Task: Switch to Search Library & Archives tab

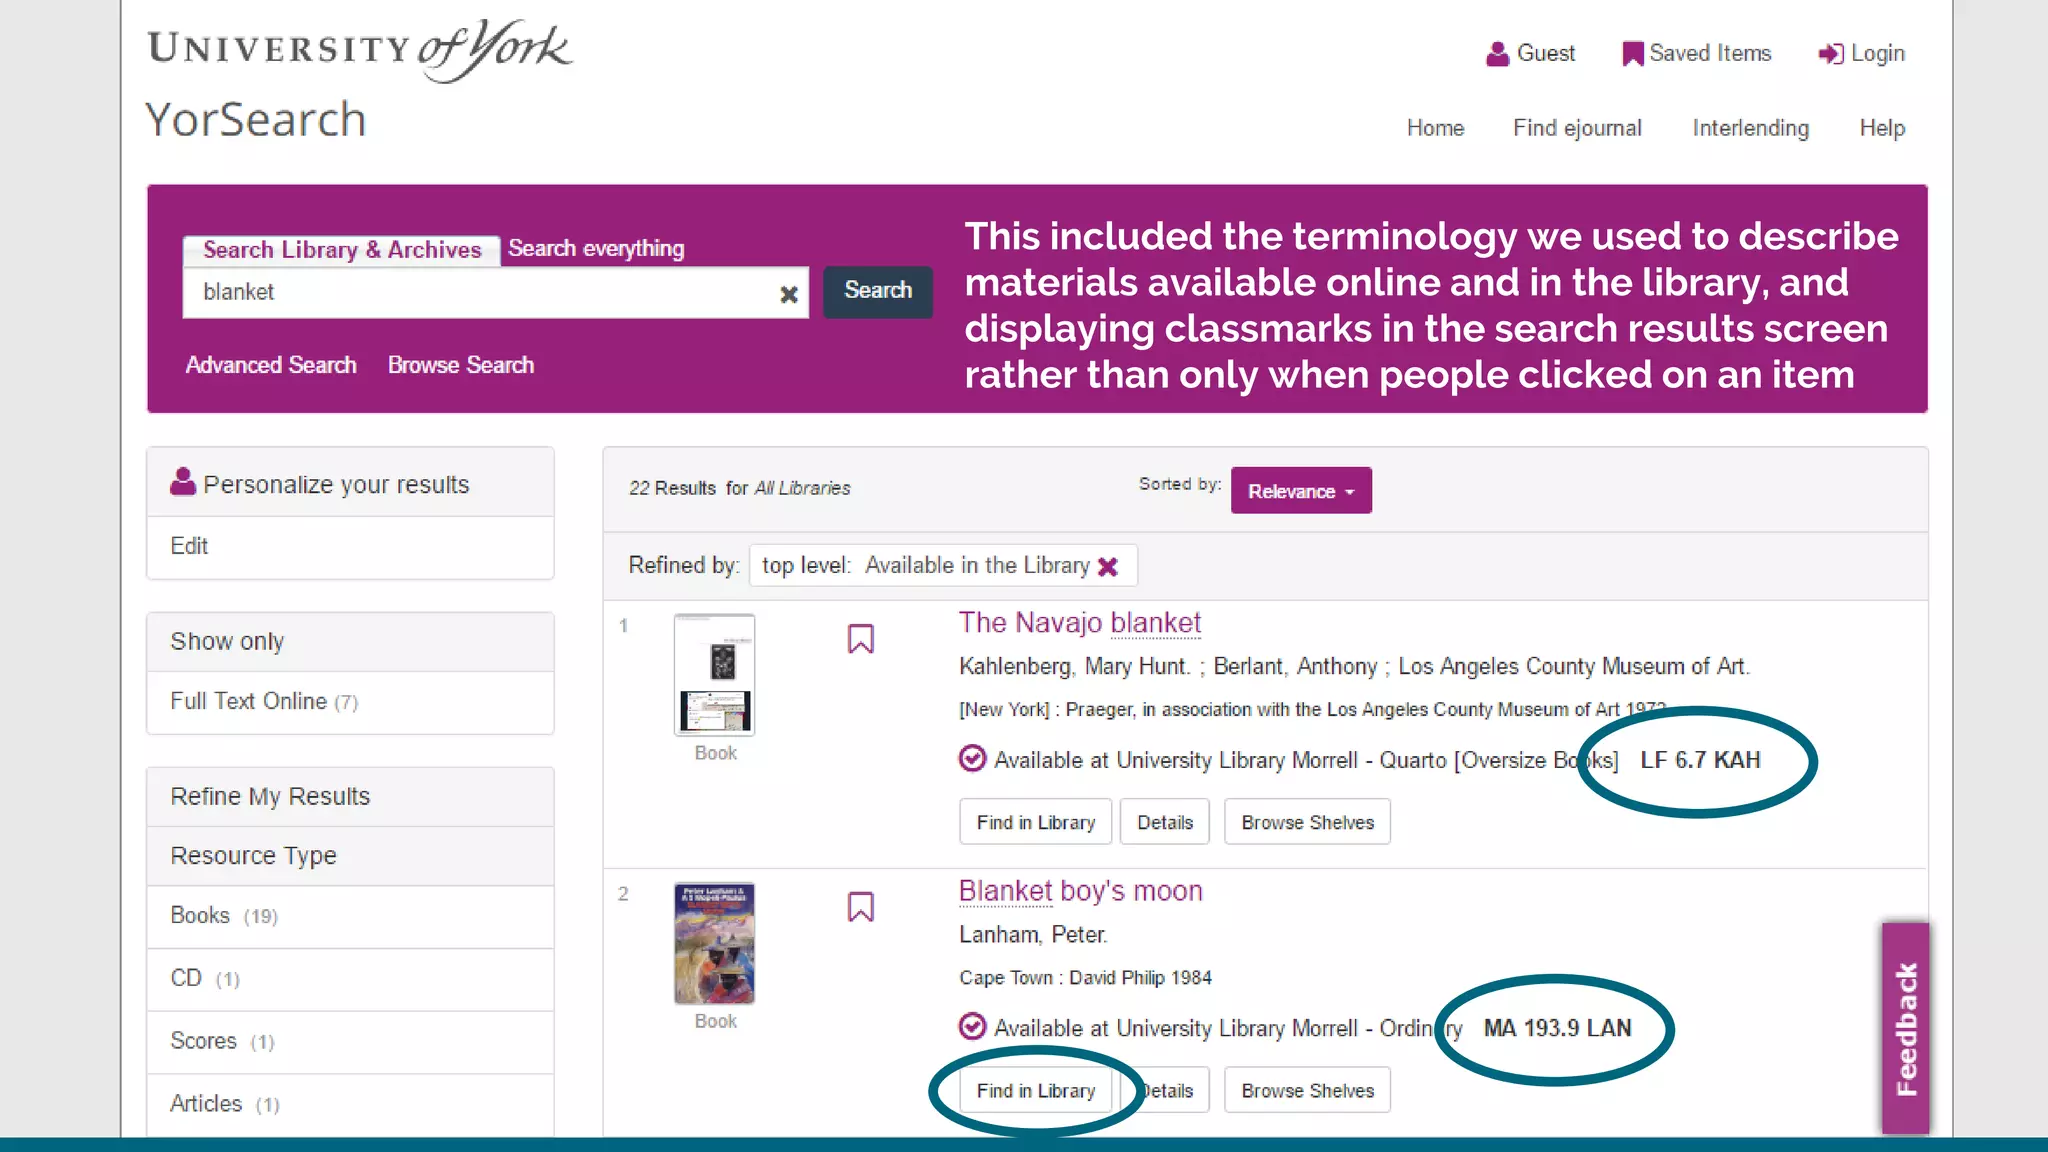Action: coord(342,250)
